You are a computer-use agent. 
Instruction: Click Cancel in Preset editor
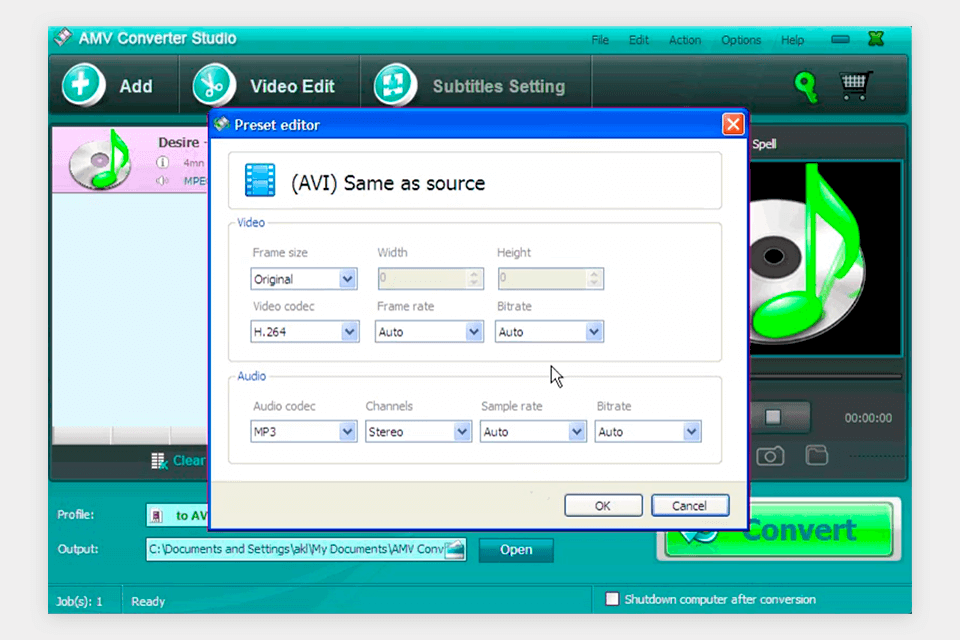pos(689,506)
